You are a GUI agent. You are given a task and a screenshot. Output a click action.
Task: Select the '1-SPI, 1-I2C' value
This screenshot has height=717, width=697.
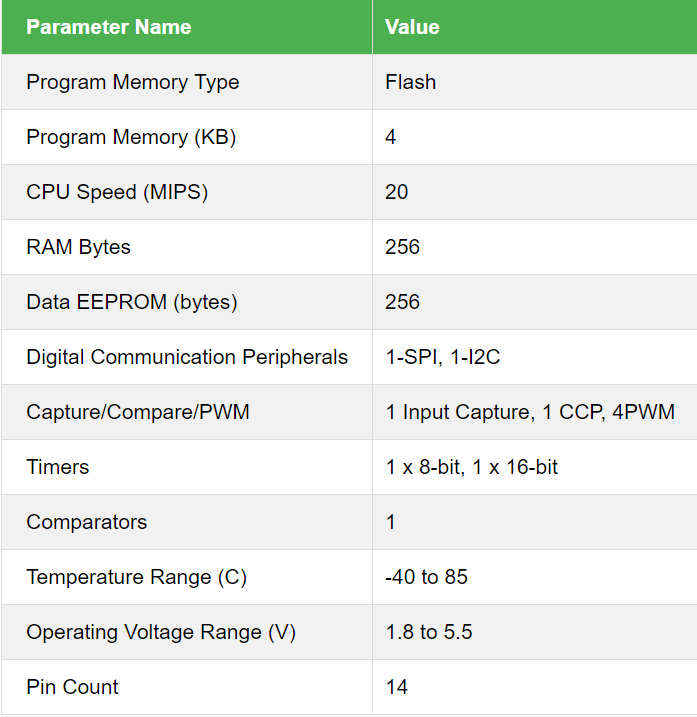[442, 357]
